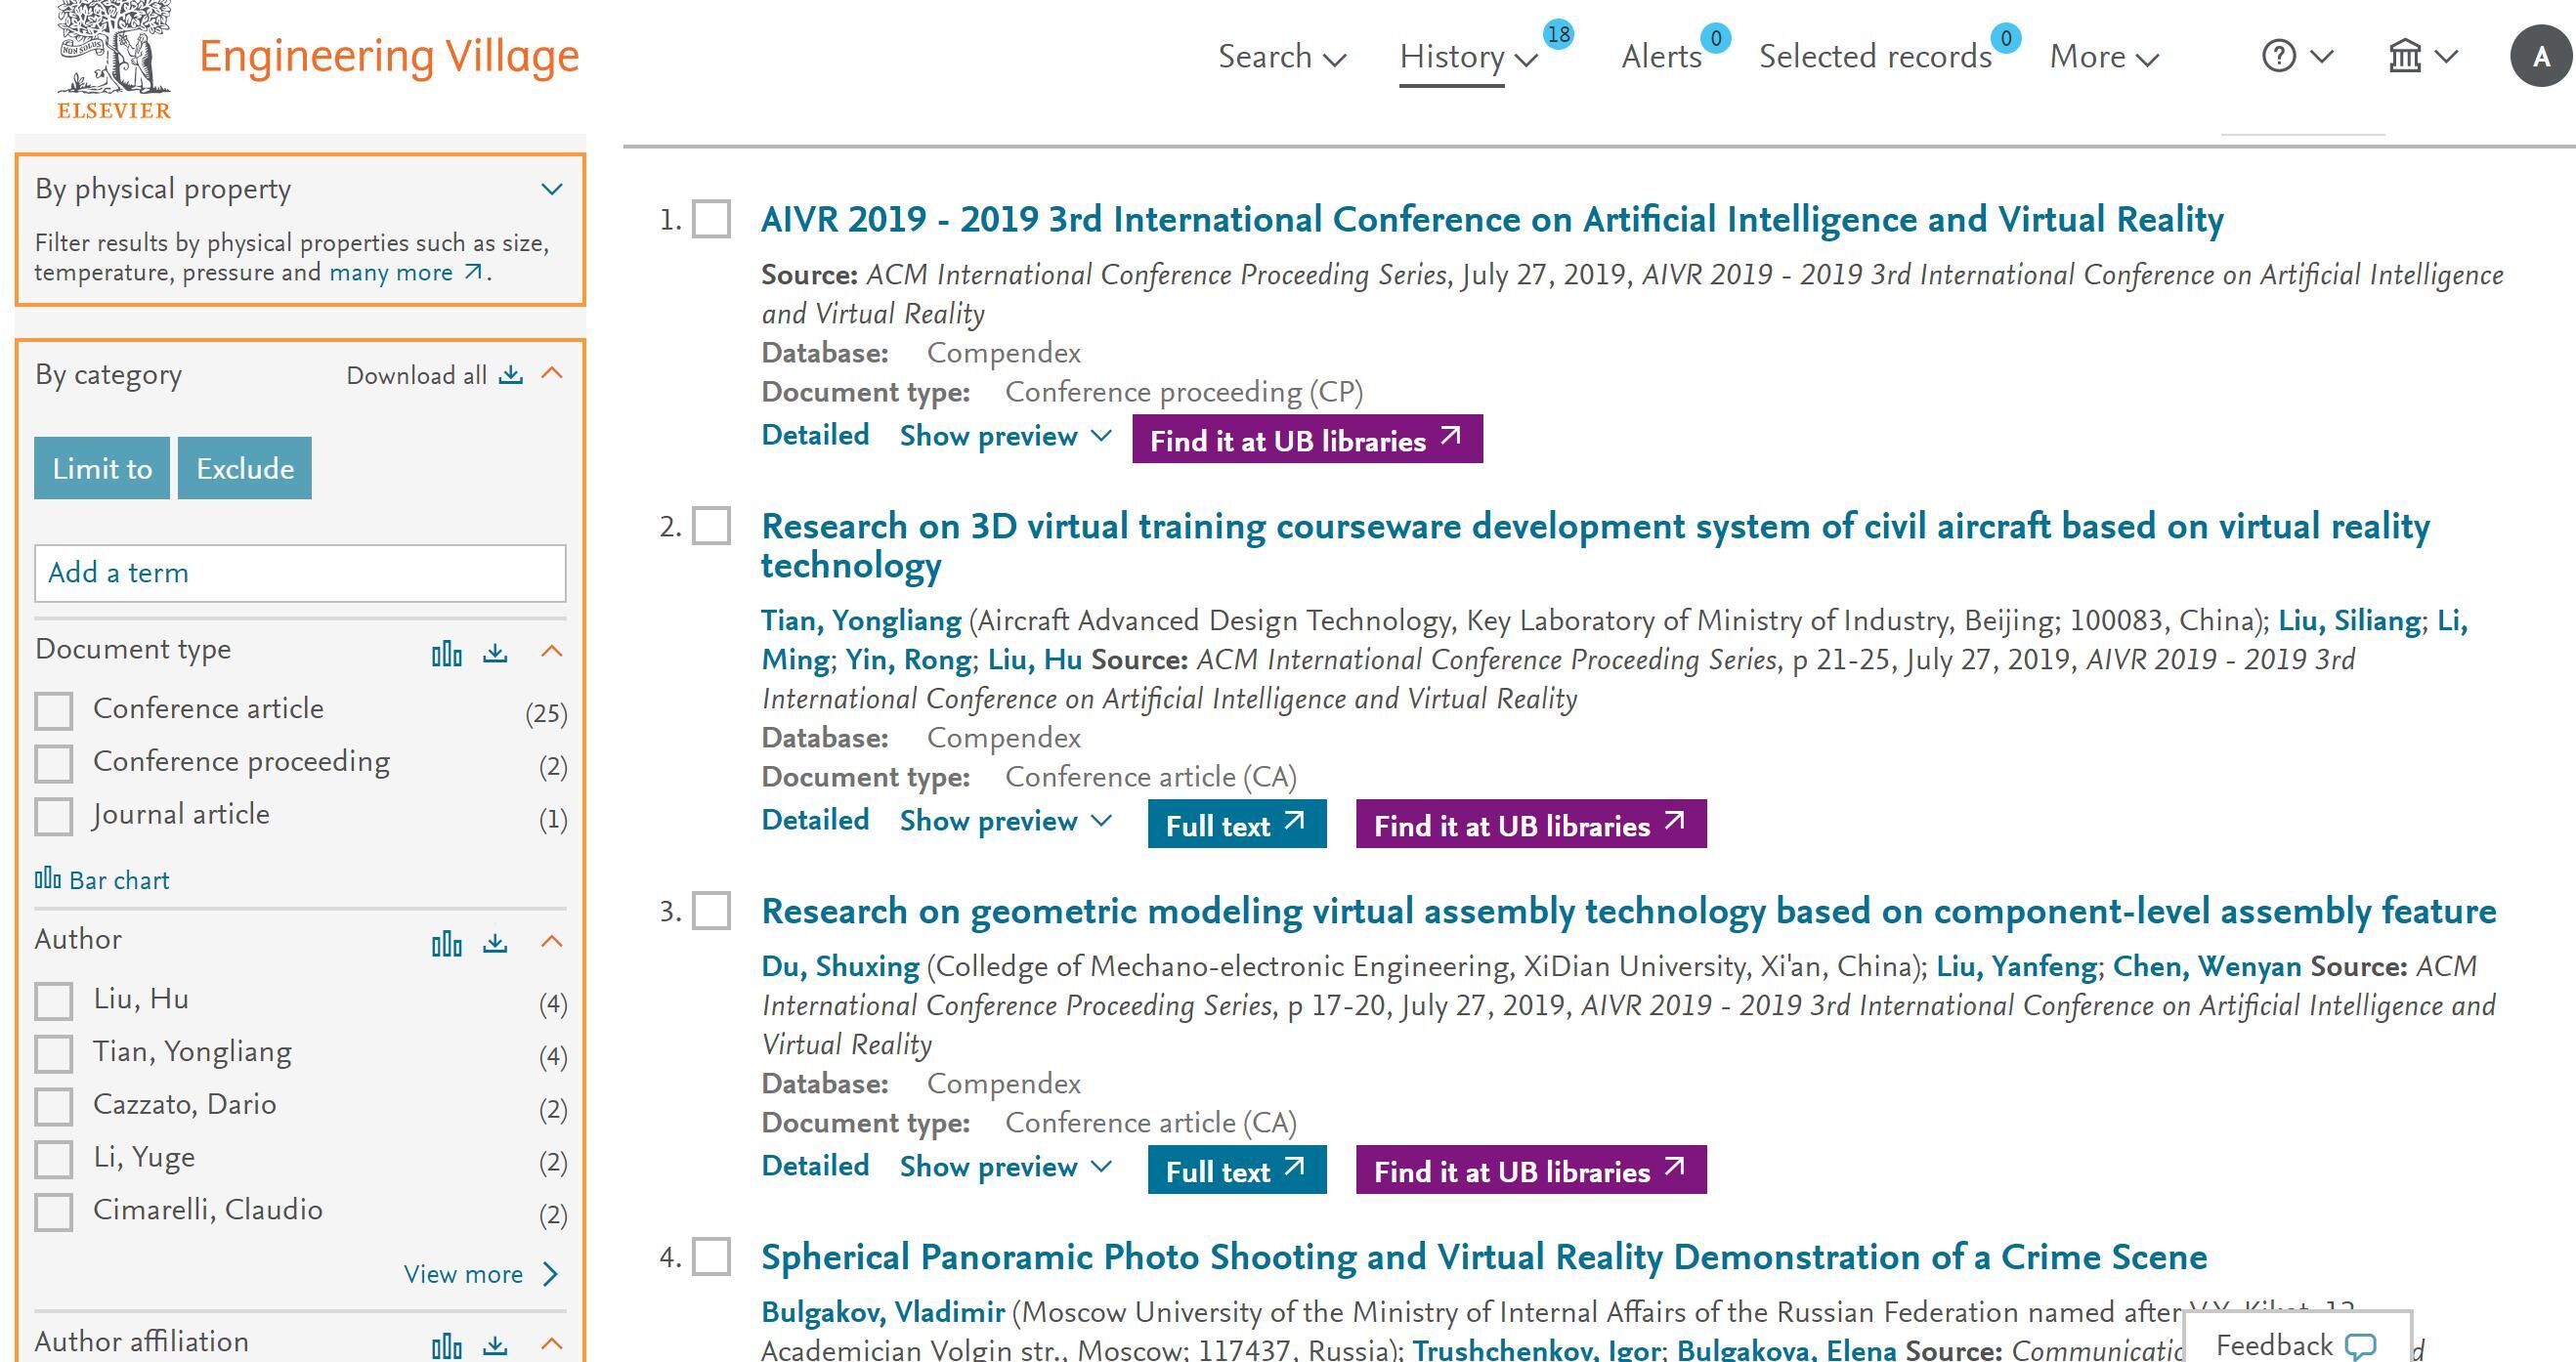Open Detailed view for 3D virtual training result
This screenshot has height=1362, width=2576.
pos(815,820)
